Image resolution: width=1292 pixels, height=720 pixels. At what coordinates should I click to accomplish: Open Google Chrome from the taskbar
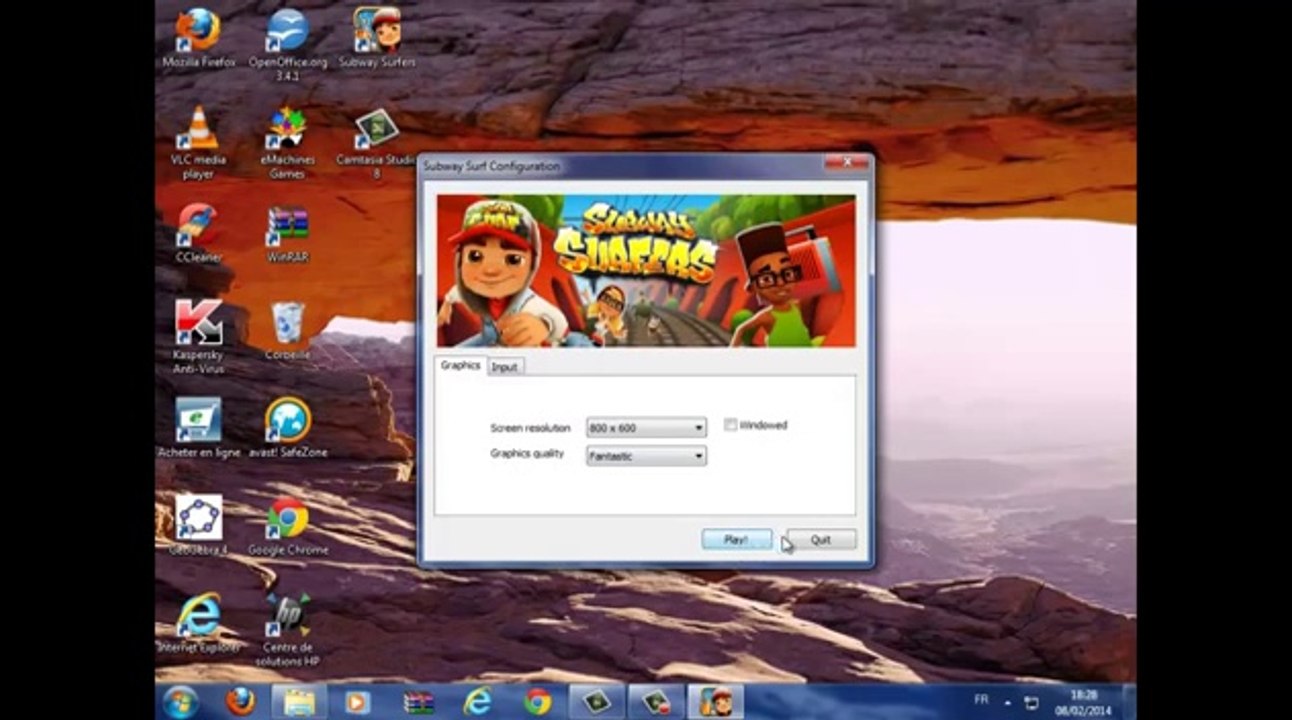[538, 702]
